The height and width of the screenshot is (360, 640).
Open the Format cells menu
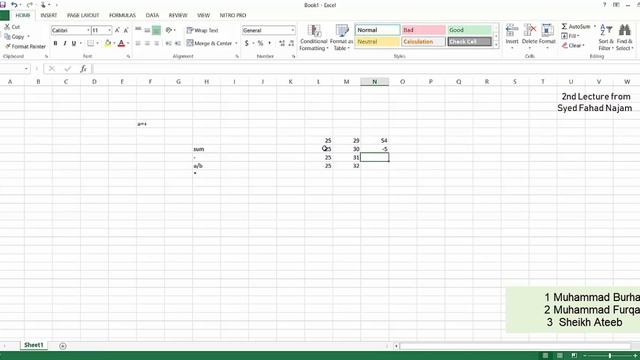tap(547, 38)
